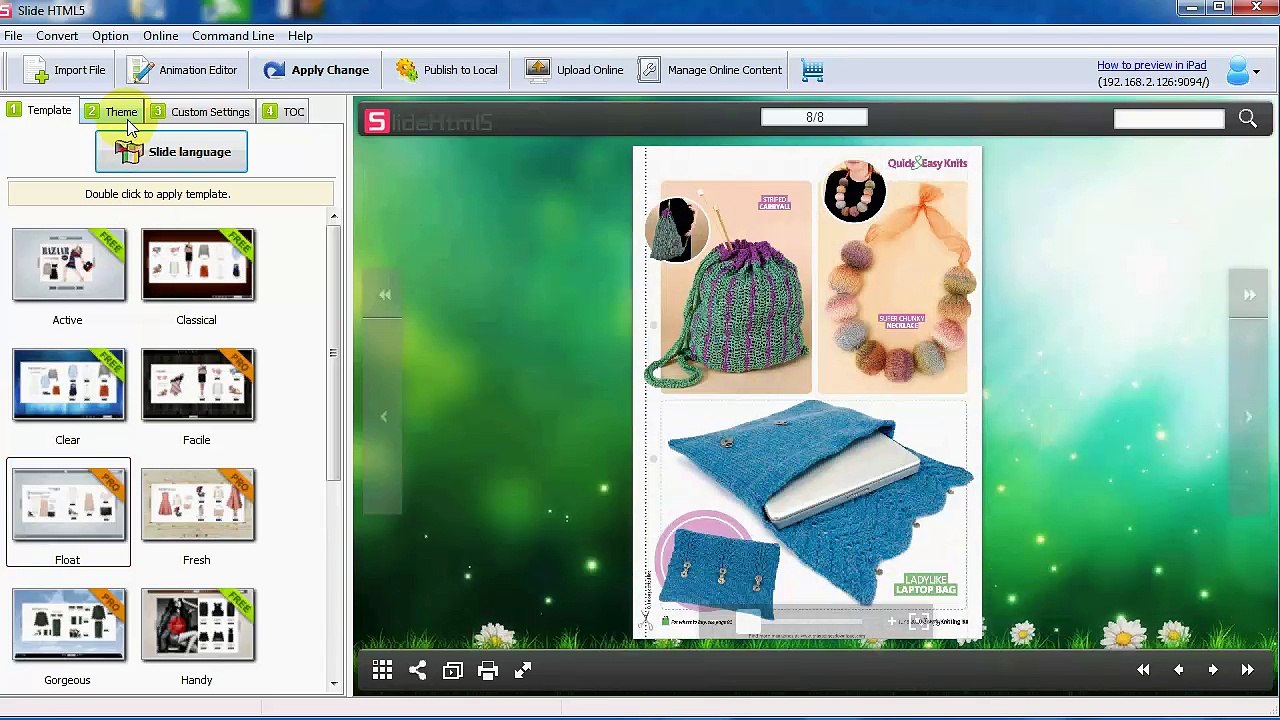
Task: Click Publish to Local
Action: [x=446, y=70]
